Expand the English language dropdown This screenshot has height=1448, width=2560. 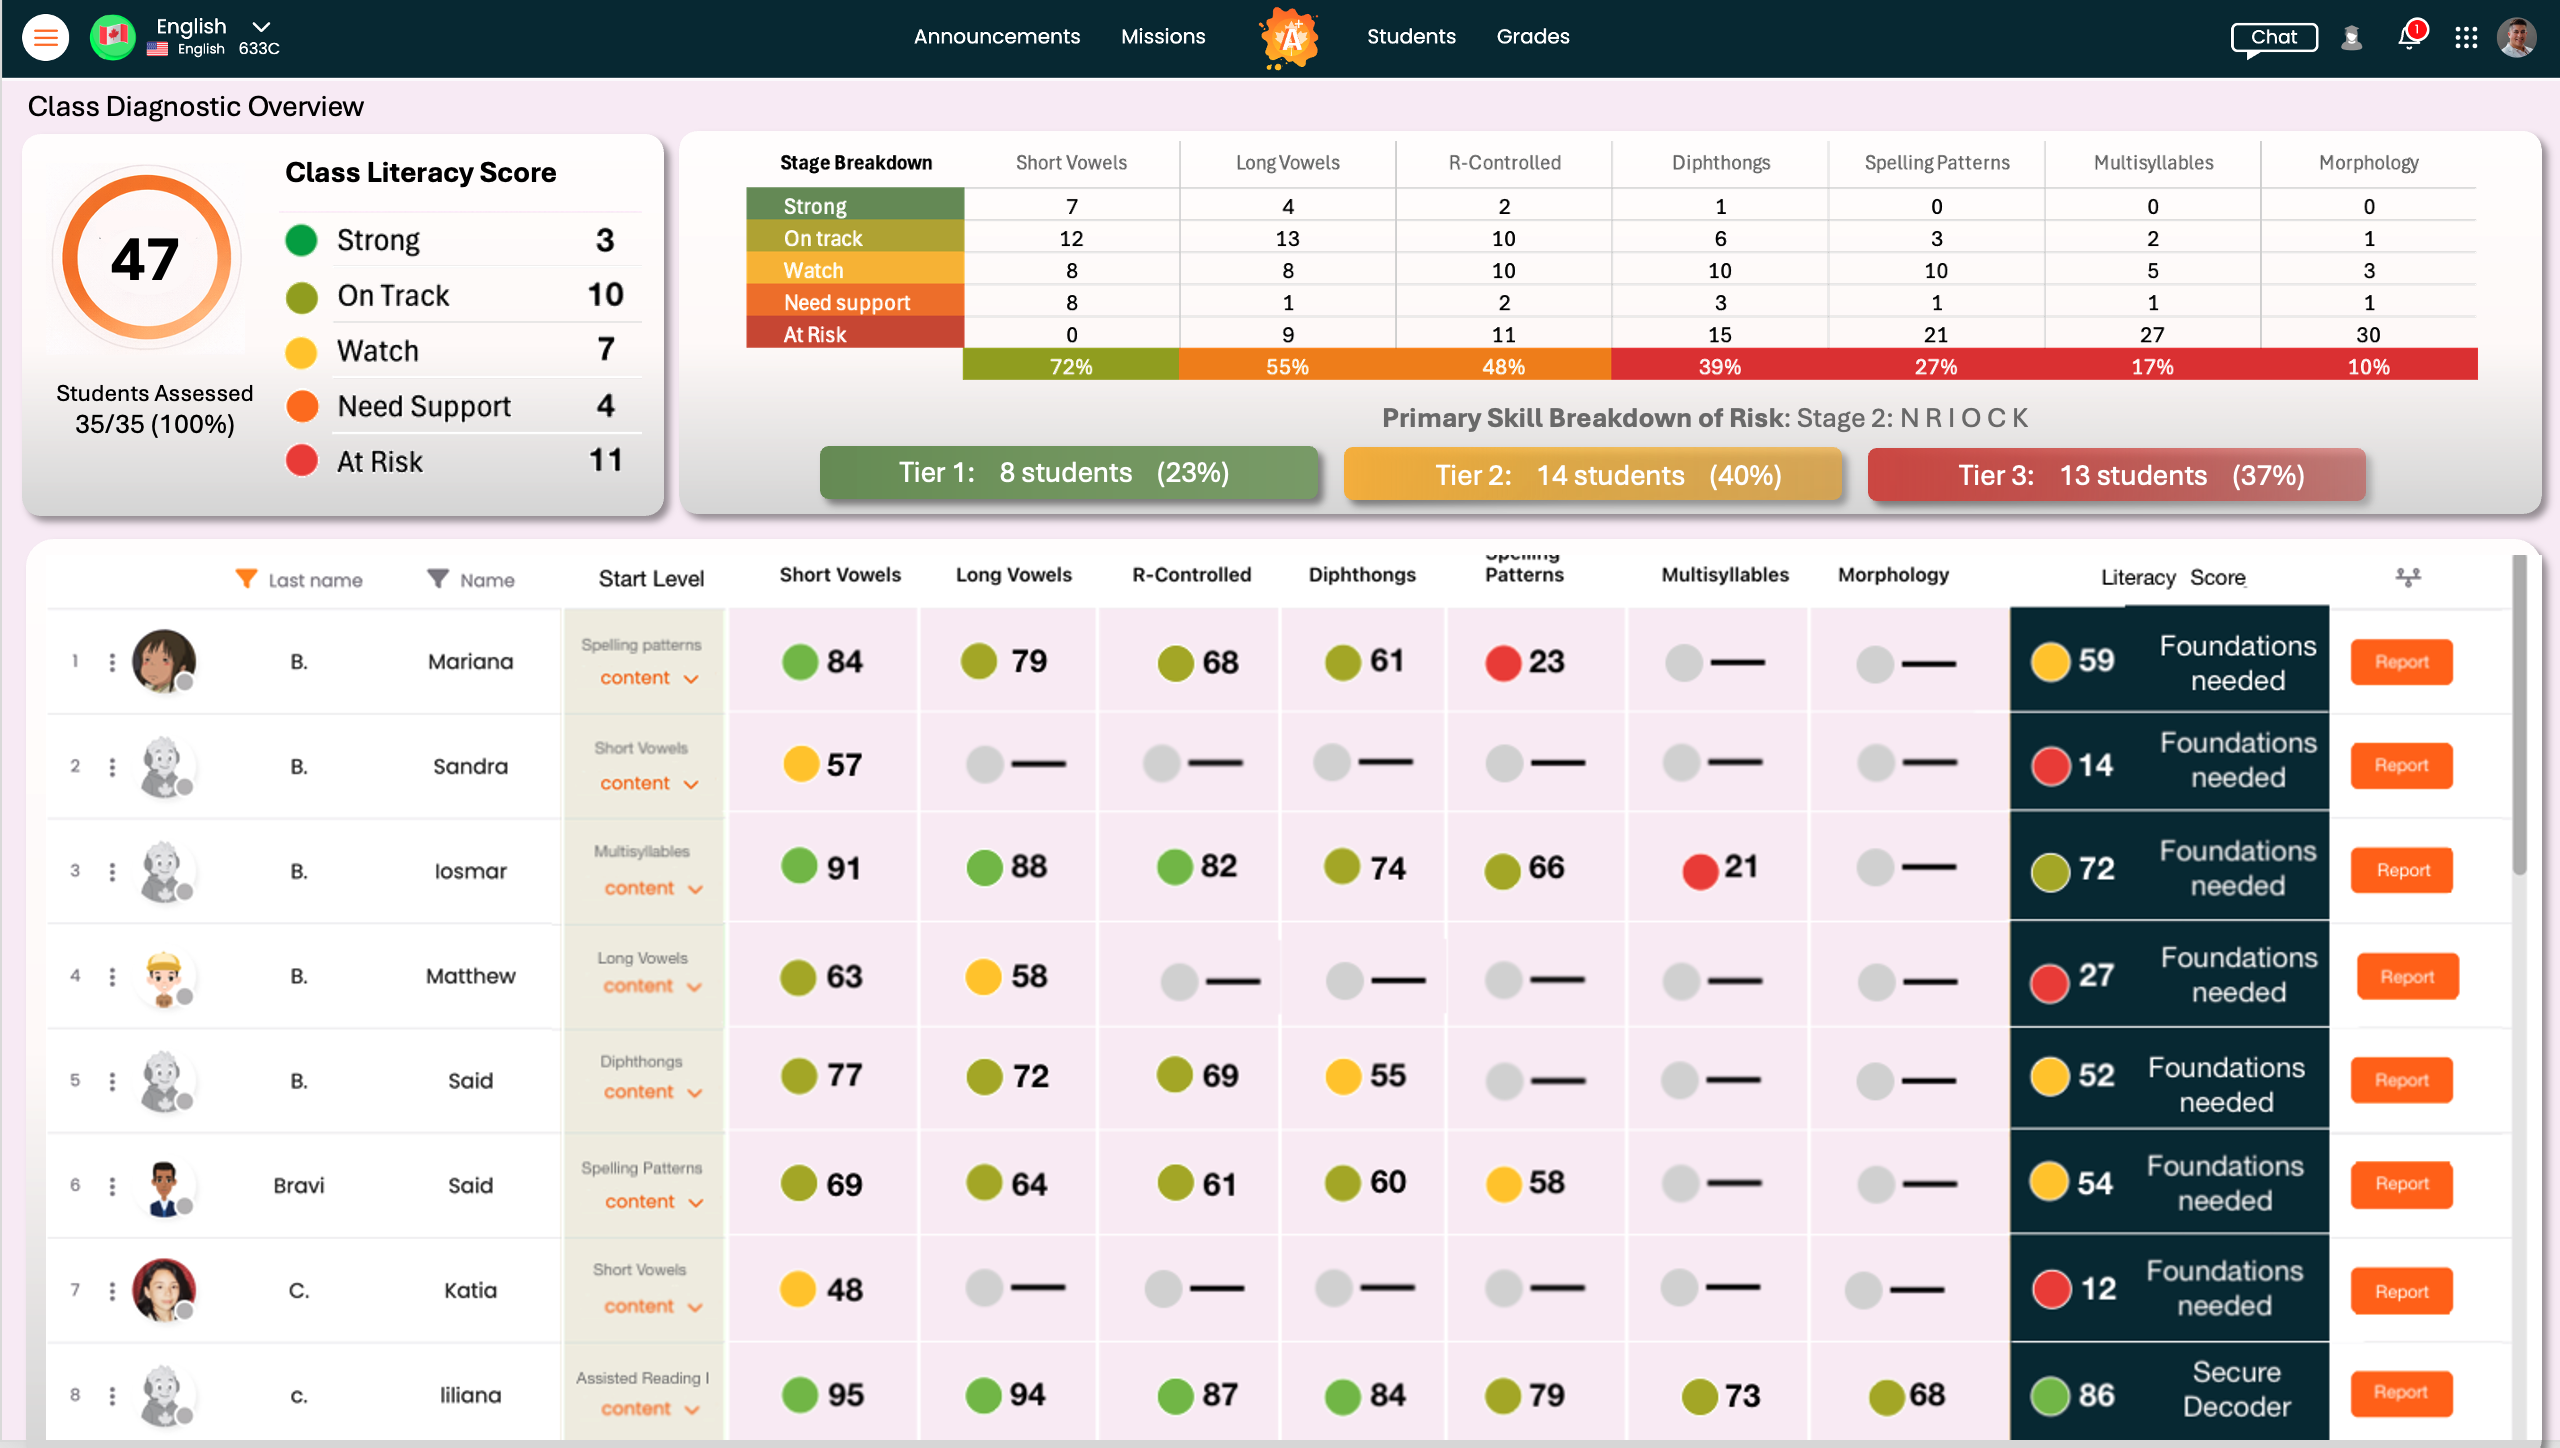261,27
